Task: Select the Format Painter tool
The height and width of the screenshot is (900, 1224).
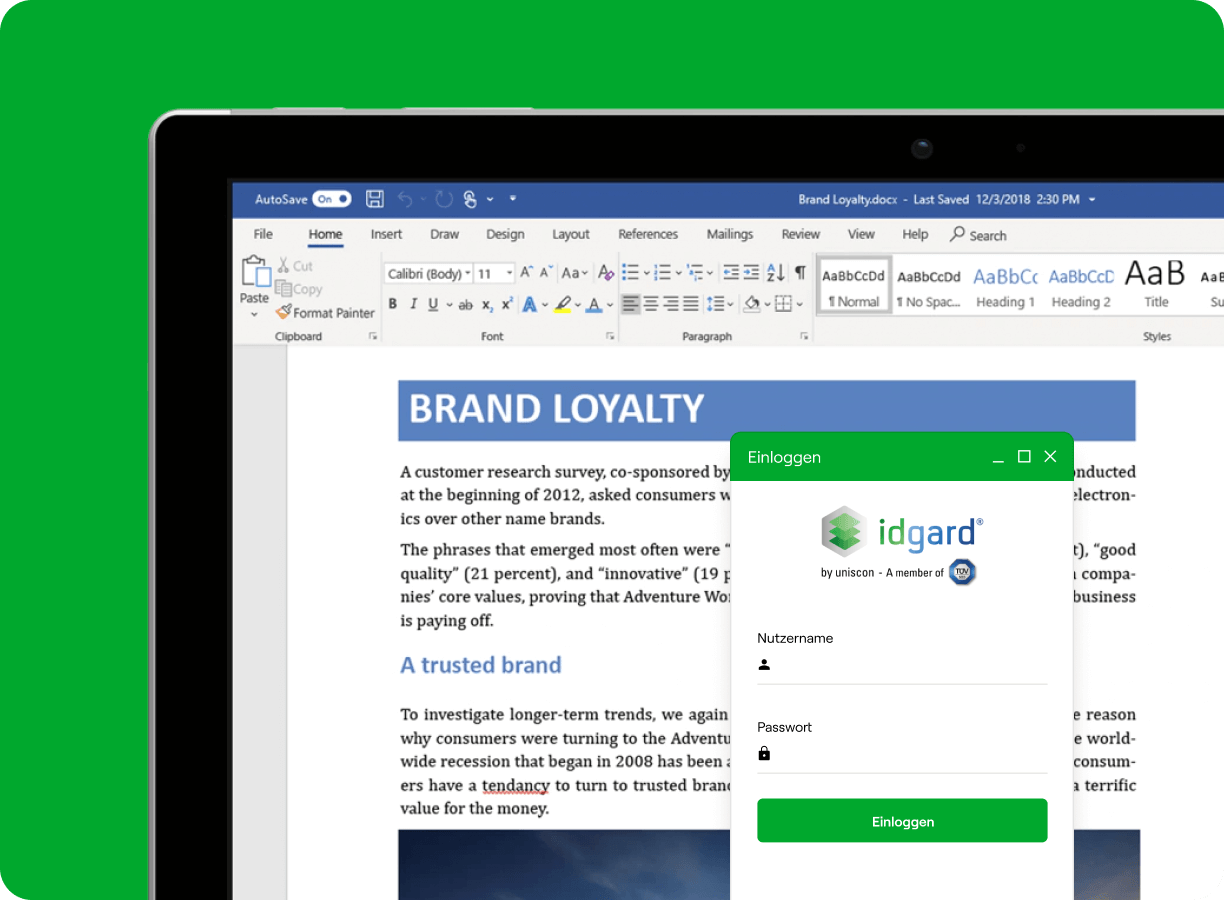Action: click(325, 312)
